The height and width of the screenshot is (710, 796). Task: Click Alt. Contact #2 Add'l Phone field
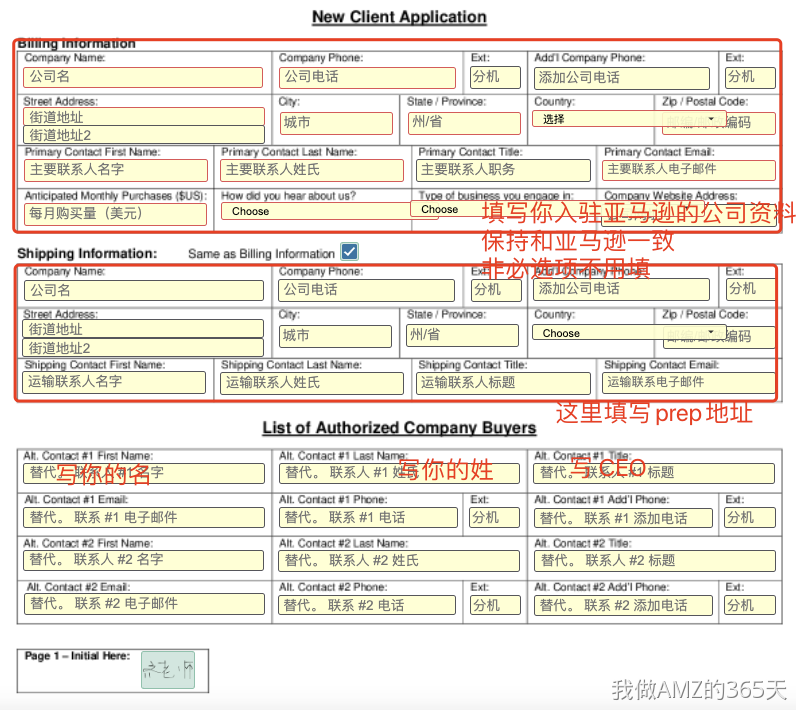(623, 605)
